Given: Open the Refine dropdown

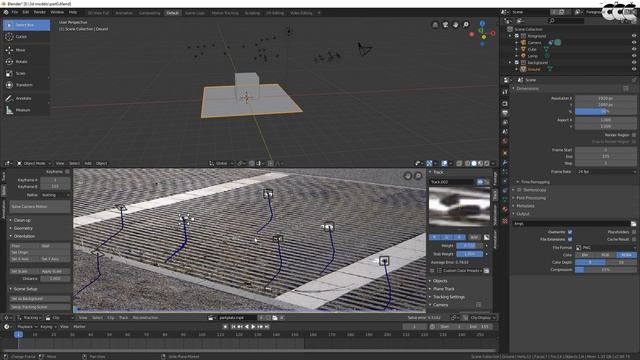Looking at the screenshot, I should 55,195.
